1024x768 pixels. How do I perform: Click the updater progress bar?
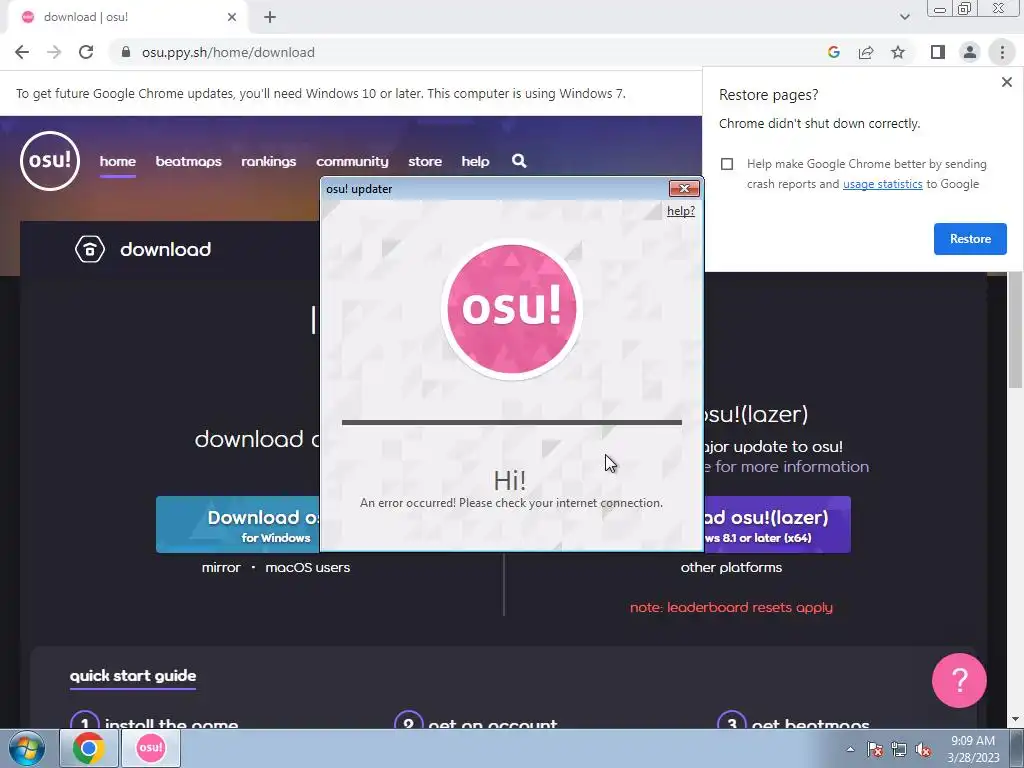[x=511, y=423]
